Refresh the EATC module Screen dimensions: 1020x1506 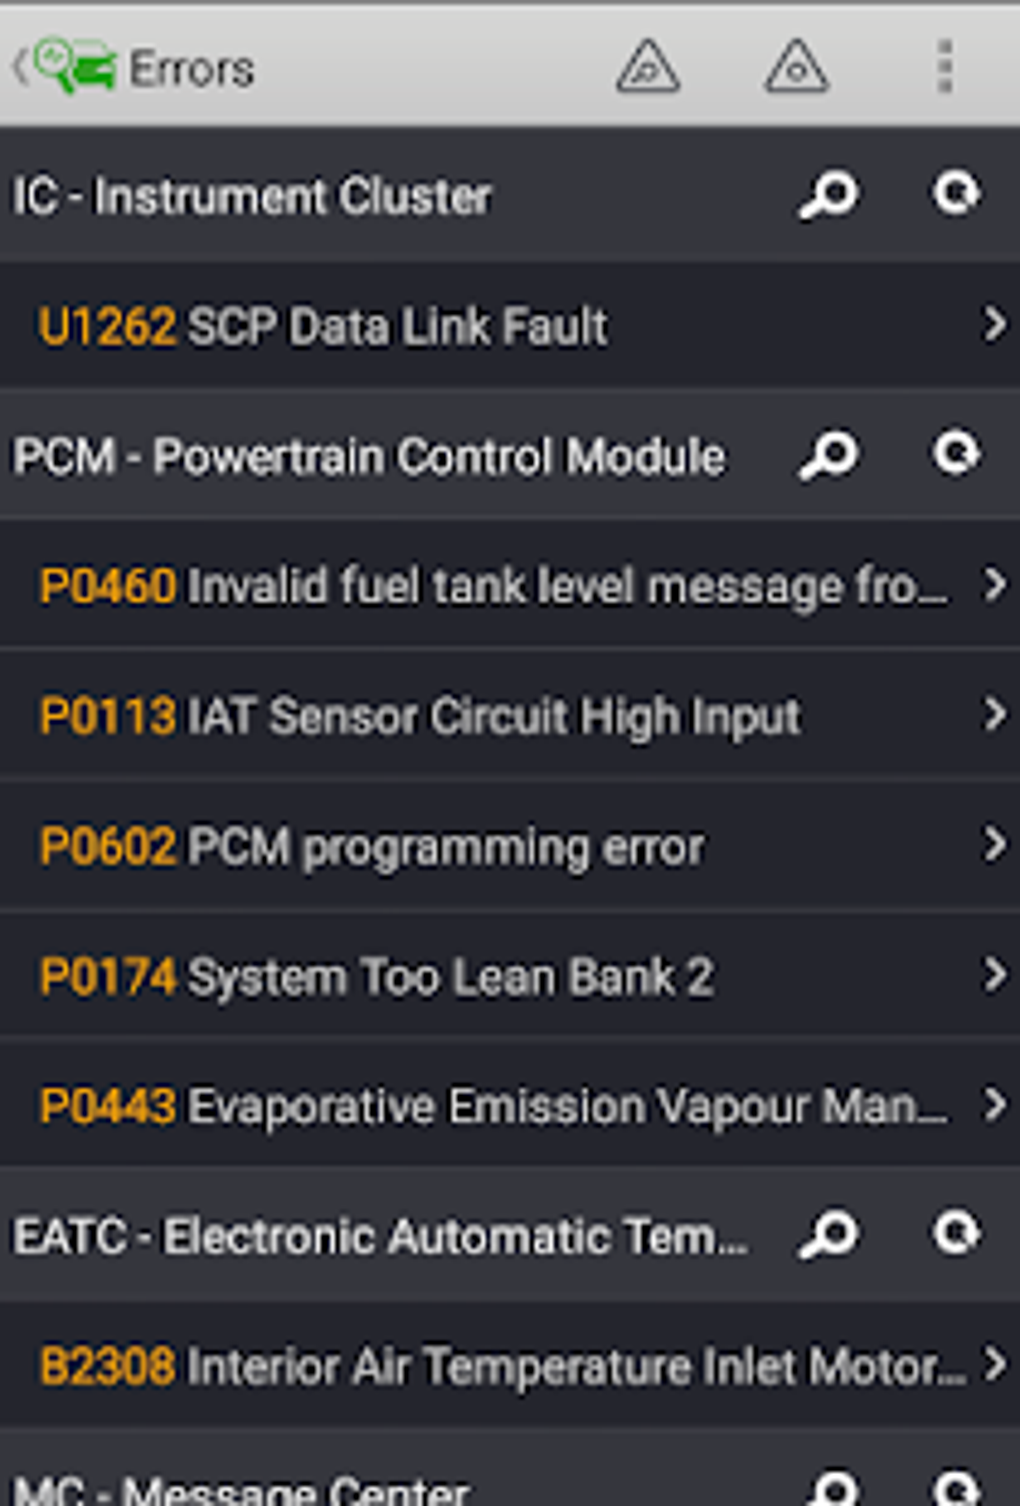pos(956,1233)
